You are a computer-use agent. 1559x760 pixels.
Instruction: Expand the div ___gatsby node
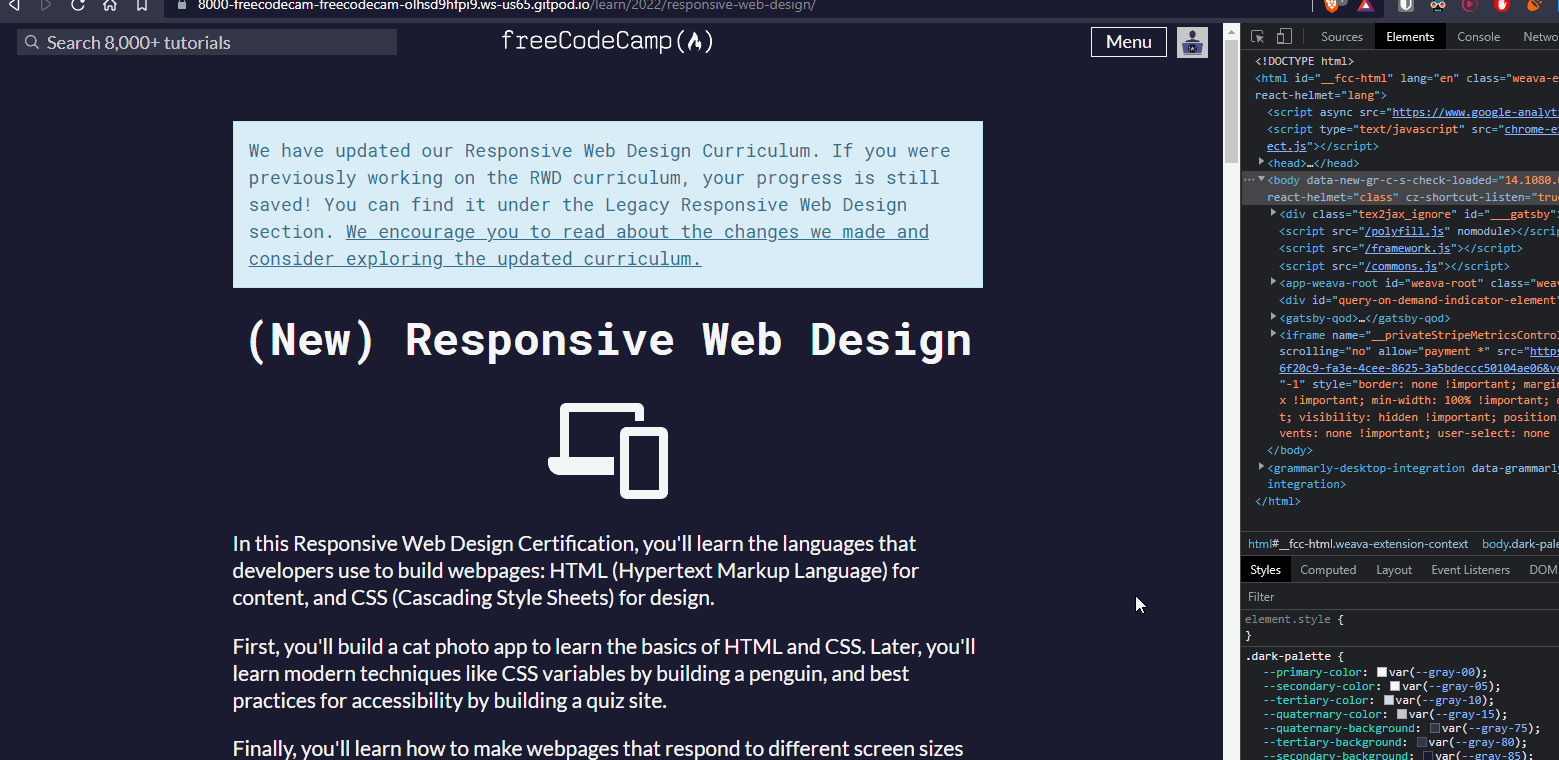pyautogui.click(x=1273, y=212)
